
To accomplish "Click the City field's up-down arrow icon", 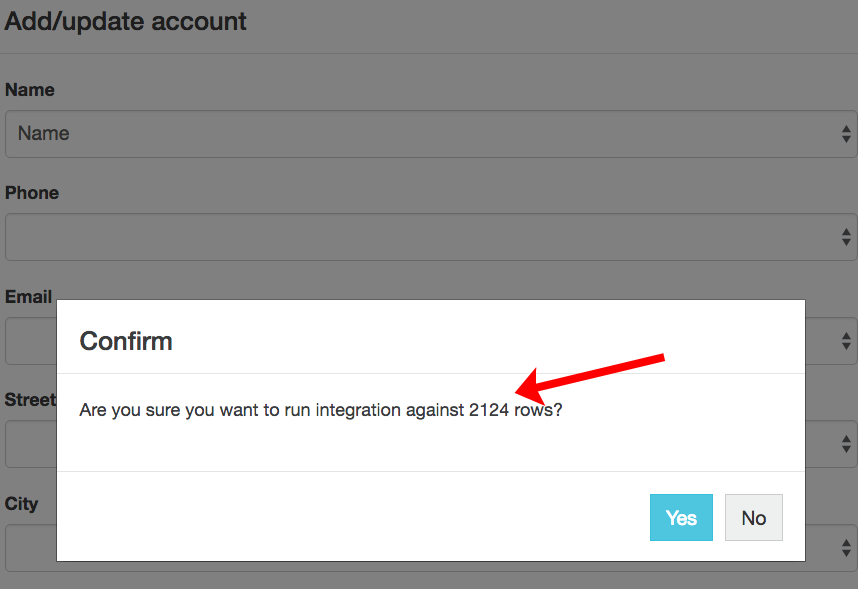I will [846, 547].
